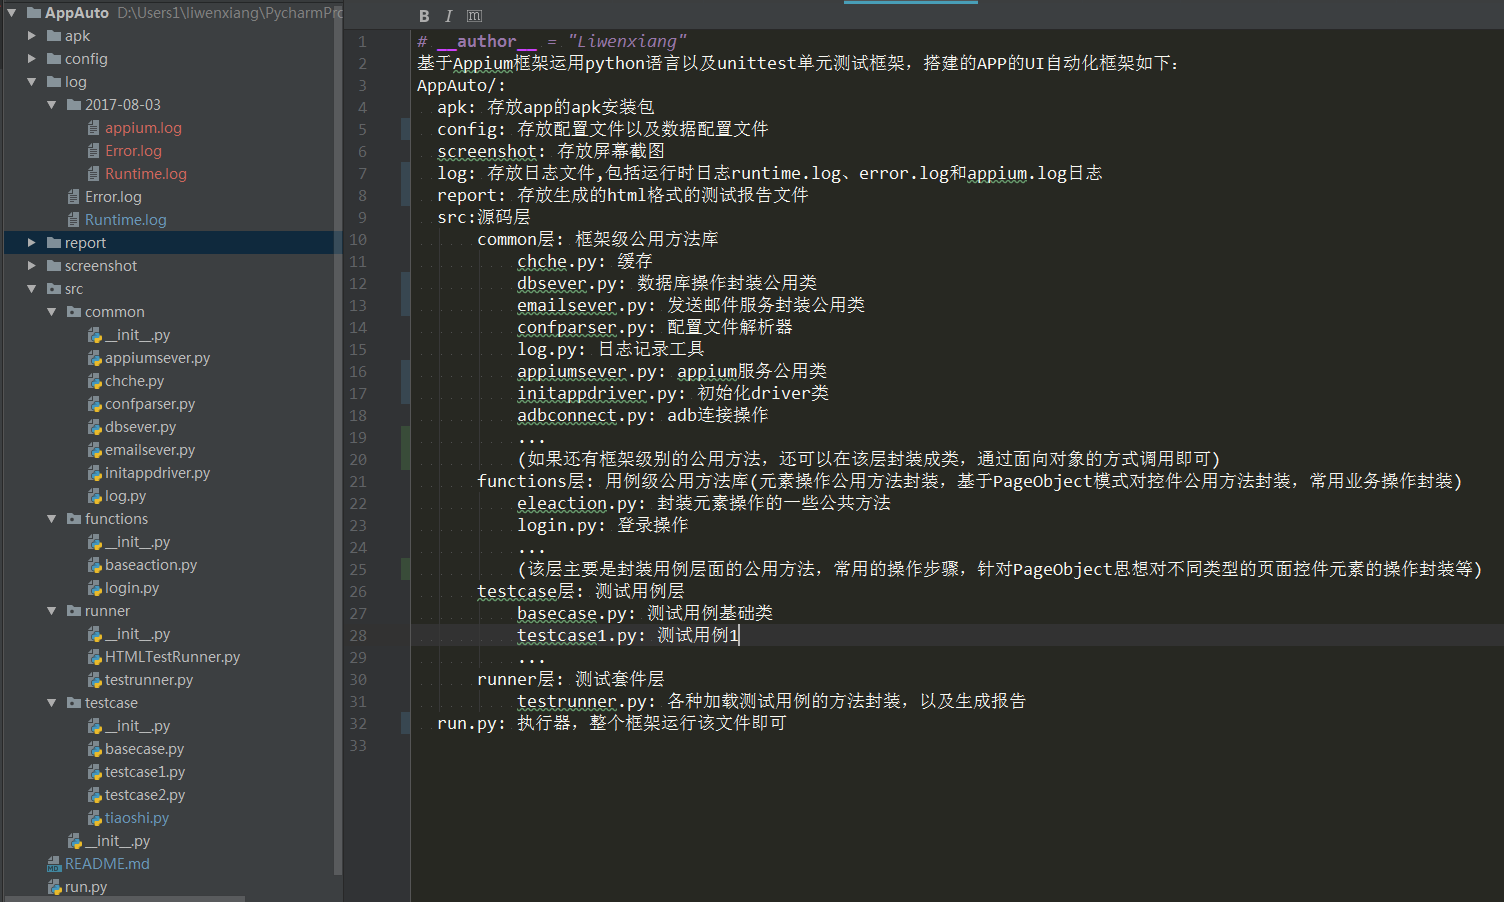Click baseaction.py file icon

pyautogui.click(x=94, y=565)
